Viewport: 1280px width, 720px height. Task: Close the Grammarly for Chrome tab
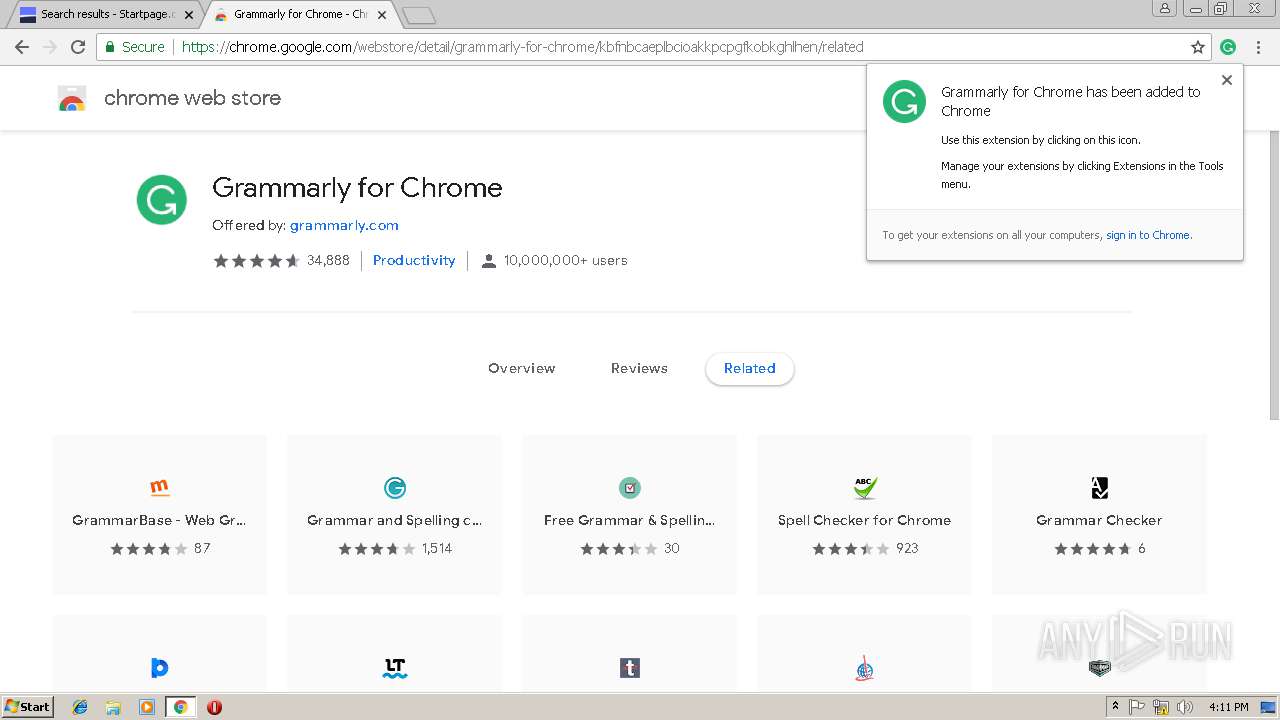pos(382,15)
